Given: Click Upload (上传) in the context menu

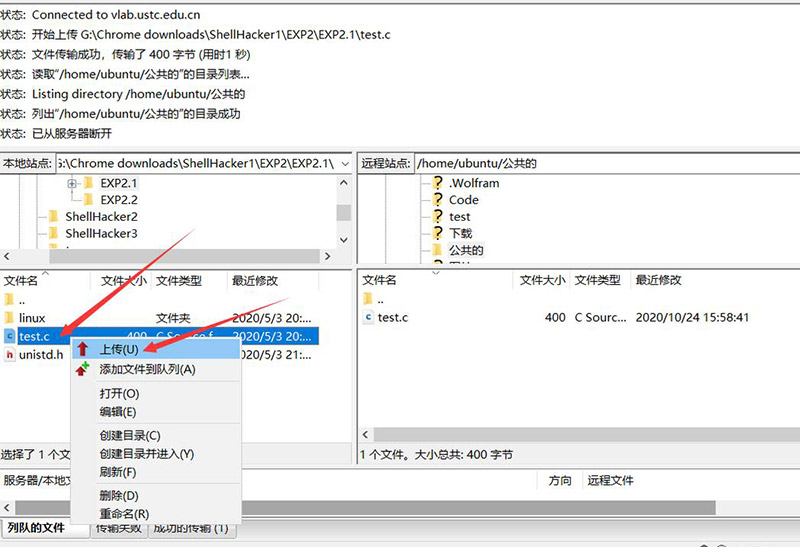Looking at the screenshot, I should coord(156,350).
